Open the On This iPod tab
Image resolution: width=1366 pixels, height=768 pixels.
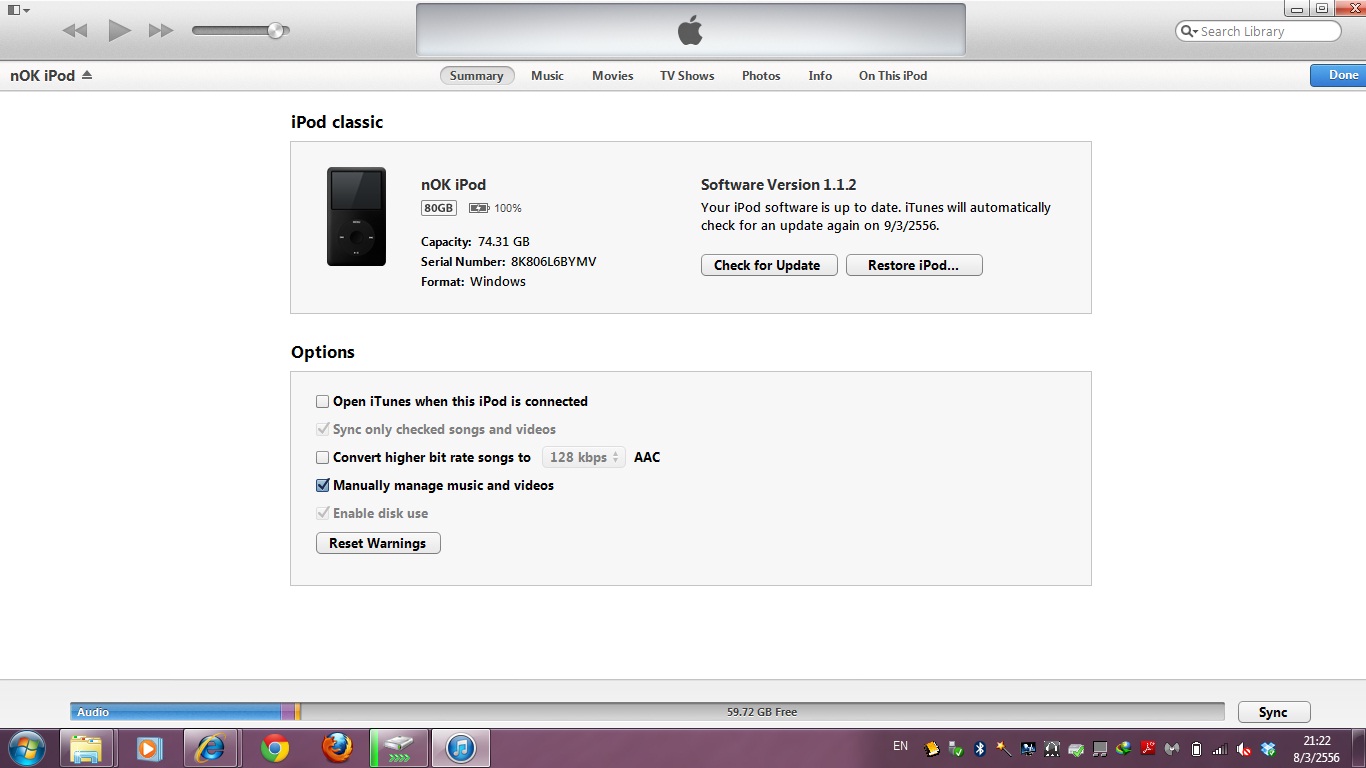pyautogui.click(x=893, y=76)
